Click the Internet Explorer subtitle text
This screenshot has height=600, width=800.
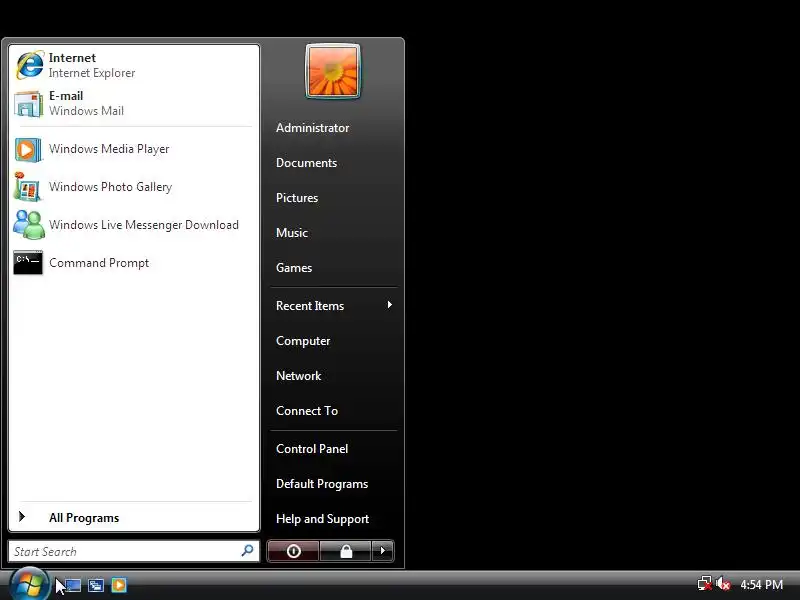pos(92,73)
